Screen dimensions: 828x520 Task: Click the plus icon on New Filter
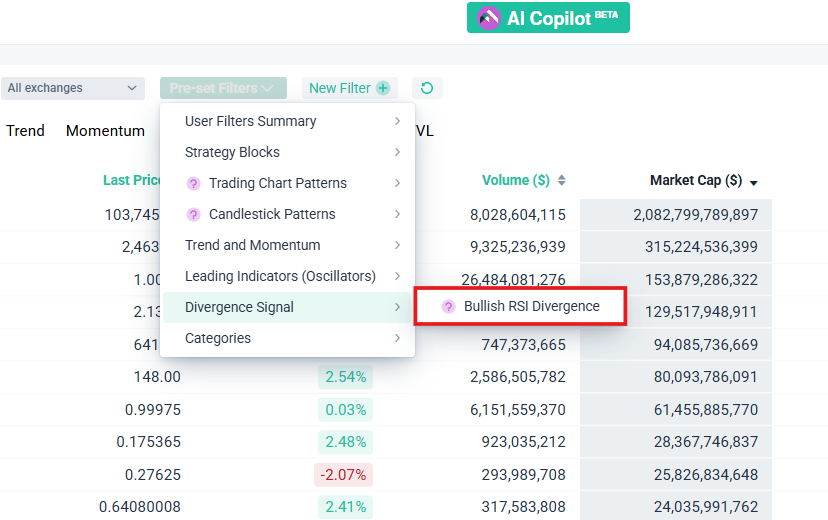(x=383, y=88)
